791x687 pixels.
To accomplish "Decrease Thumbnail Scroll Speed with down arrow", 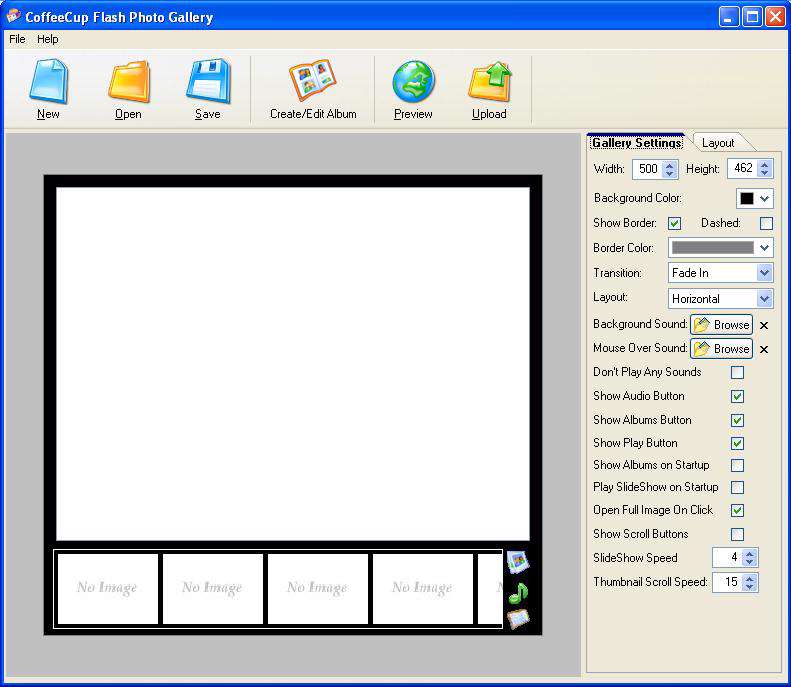I will tap(750, 587).
